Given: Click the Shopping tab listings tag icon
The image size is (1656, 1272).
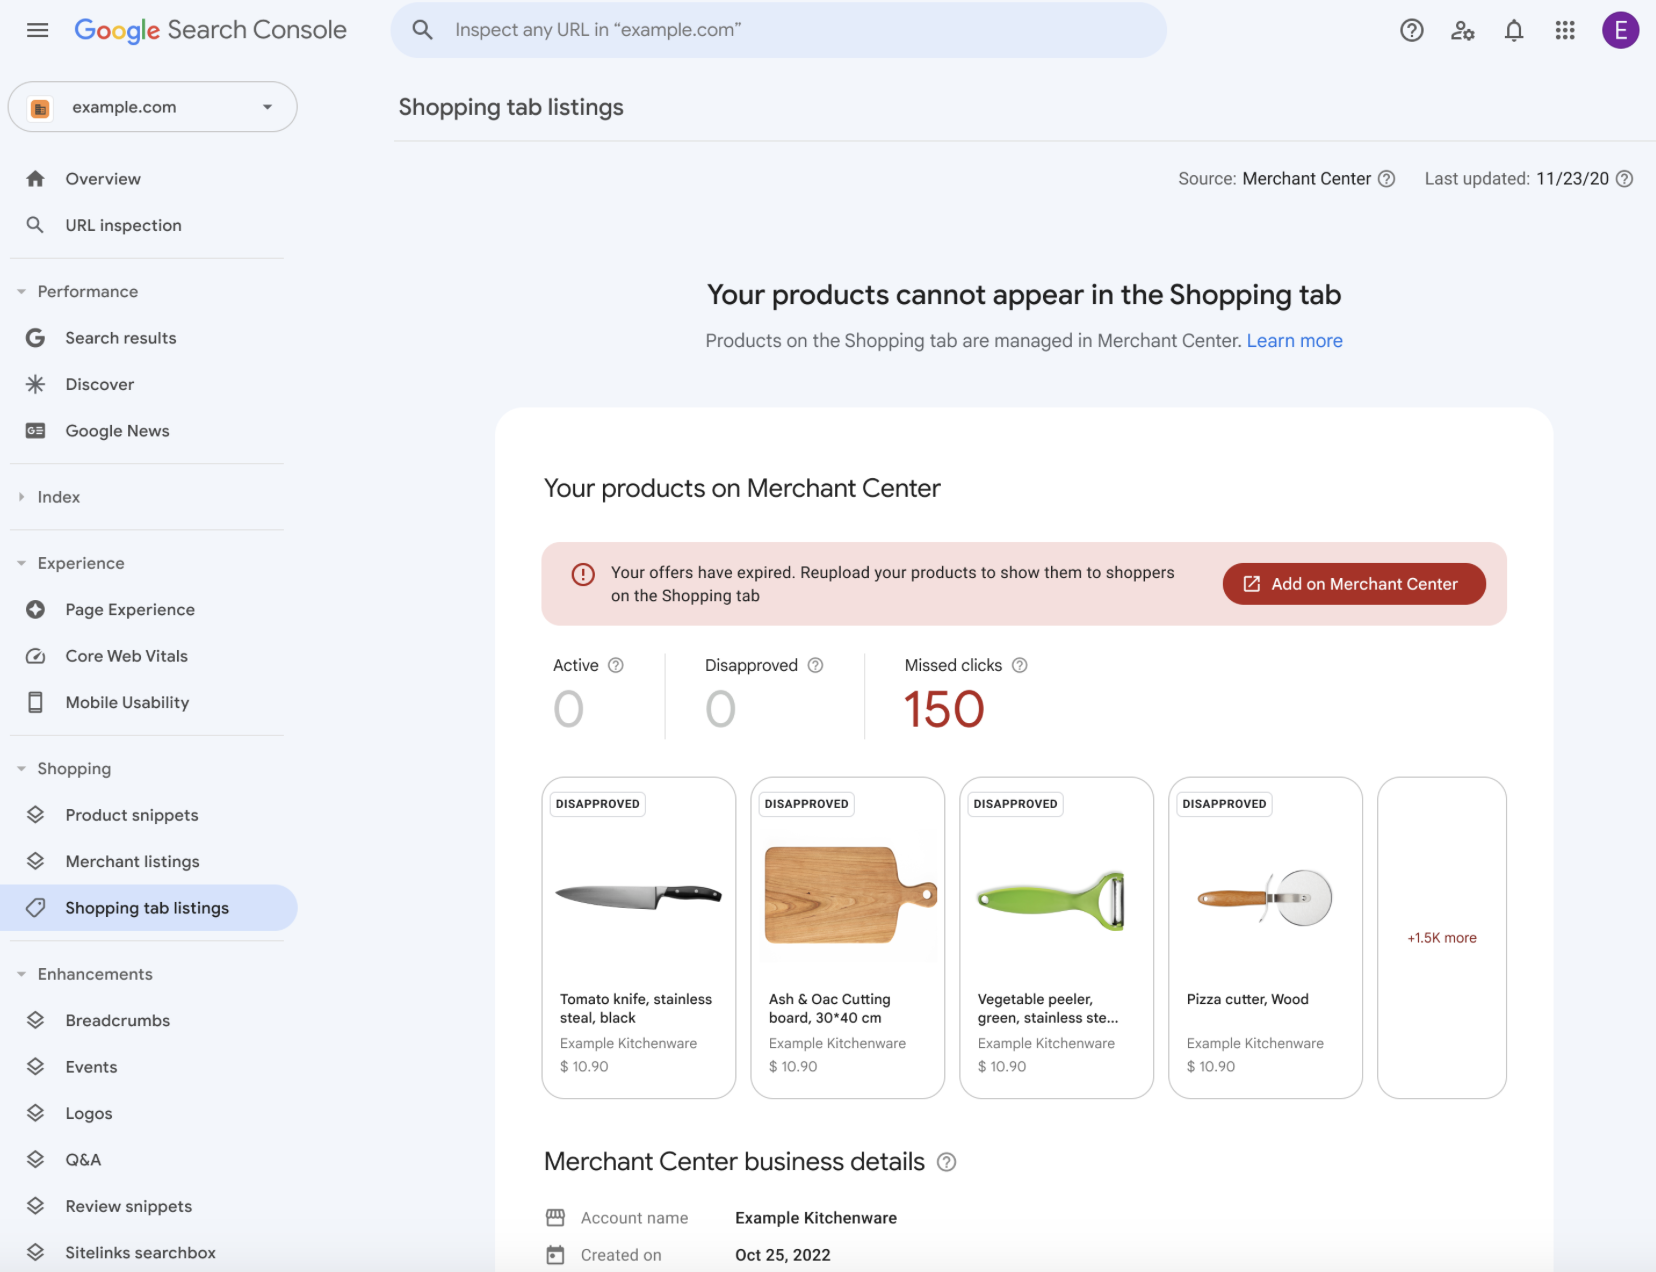Looking at the screenshot, I should (x=36, y=908).
